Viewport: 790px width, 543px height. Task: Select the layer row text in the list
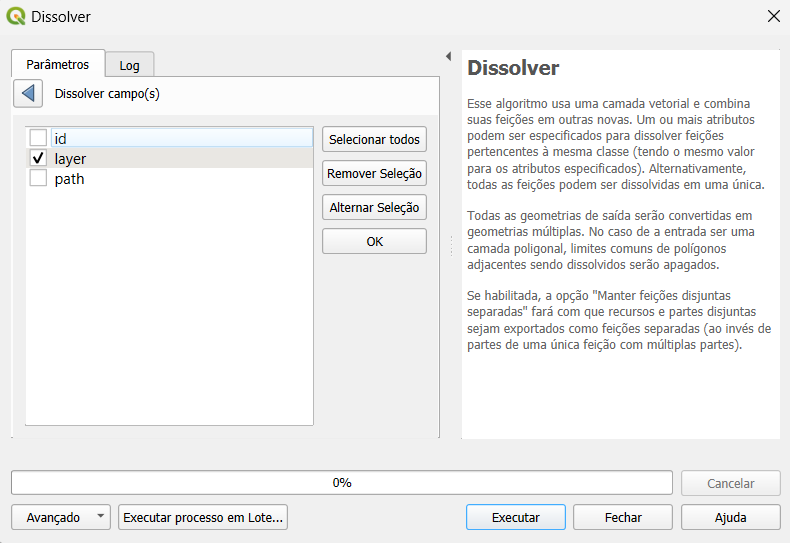(70, 159)
